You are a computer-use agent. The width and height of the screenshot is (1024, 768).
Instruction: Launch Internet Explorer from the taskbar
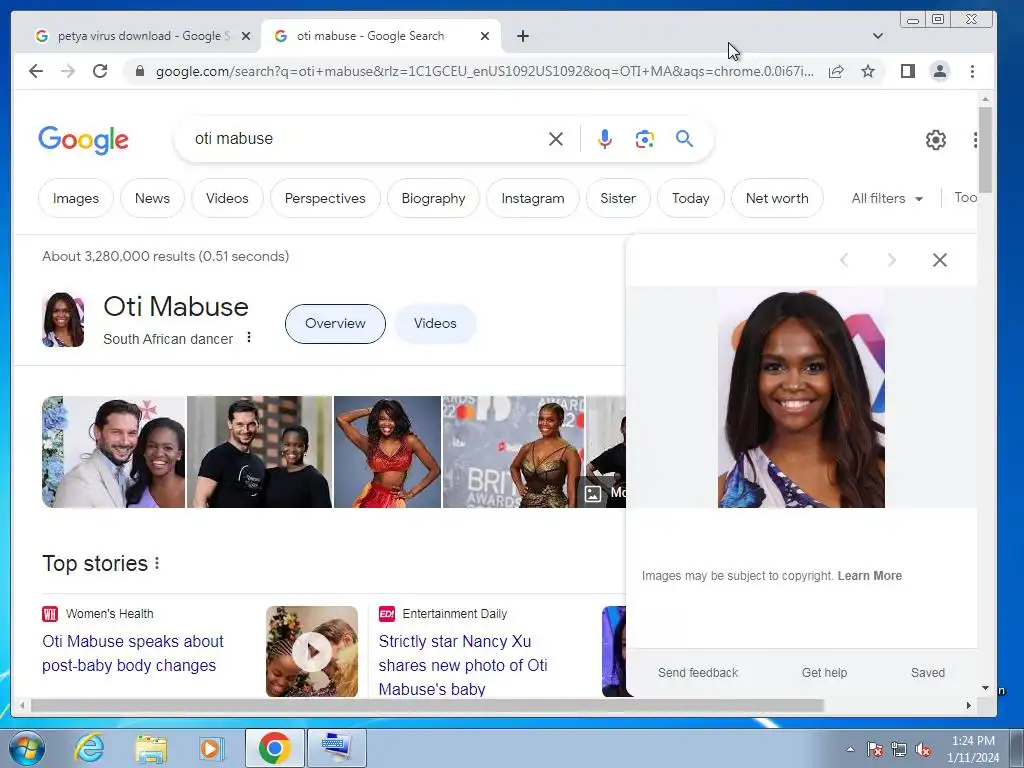tap(89, 748)
